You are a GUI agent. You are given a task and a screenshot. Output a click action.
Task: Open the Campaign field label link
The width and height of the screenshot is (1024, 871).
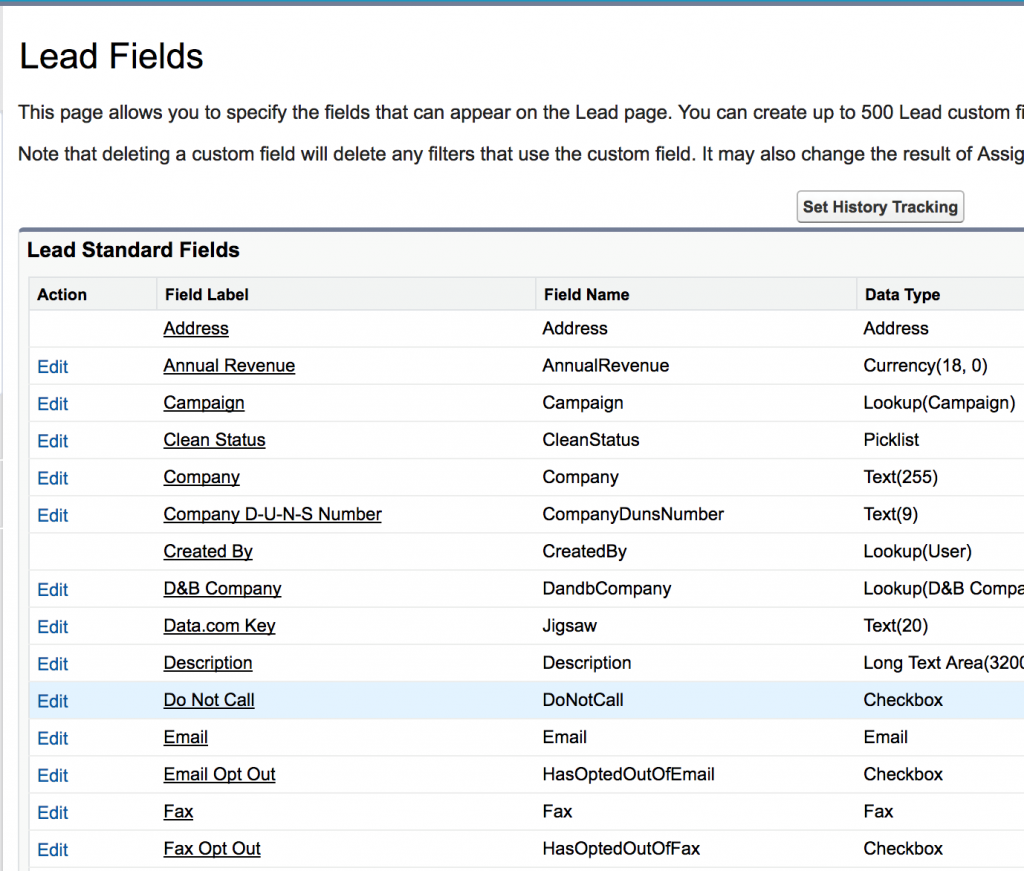point(204,403)
